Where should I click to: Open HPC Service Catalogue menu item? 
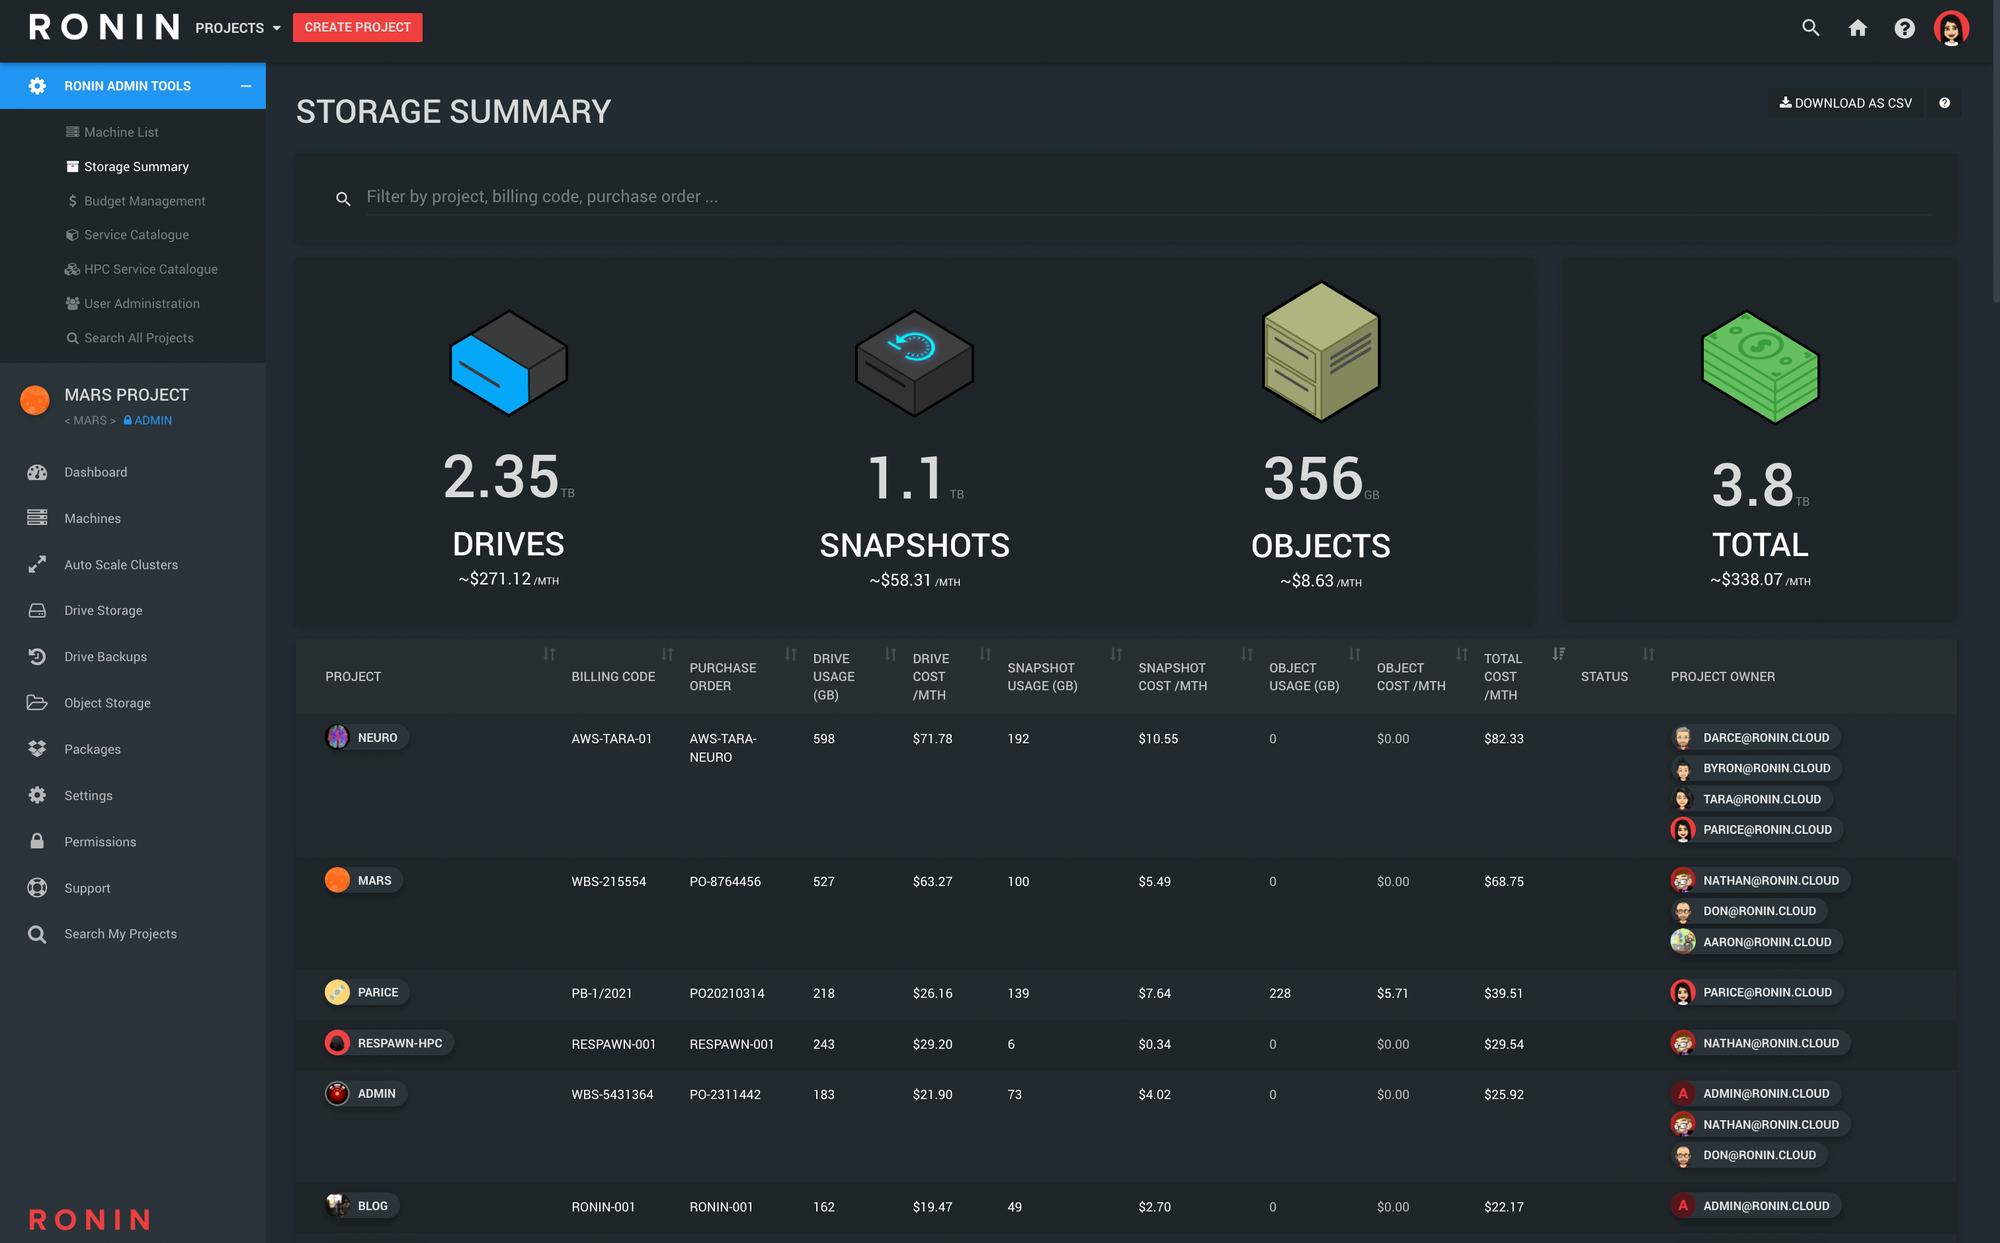pyautogui.click(x=150, y=269)
